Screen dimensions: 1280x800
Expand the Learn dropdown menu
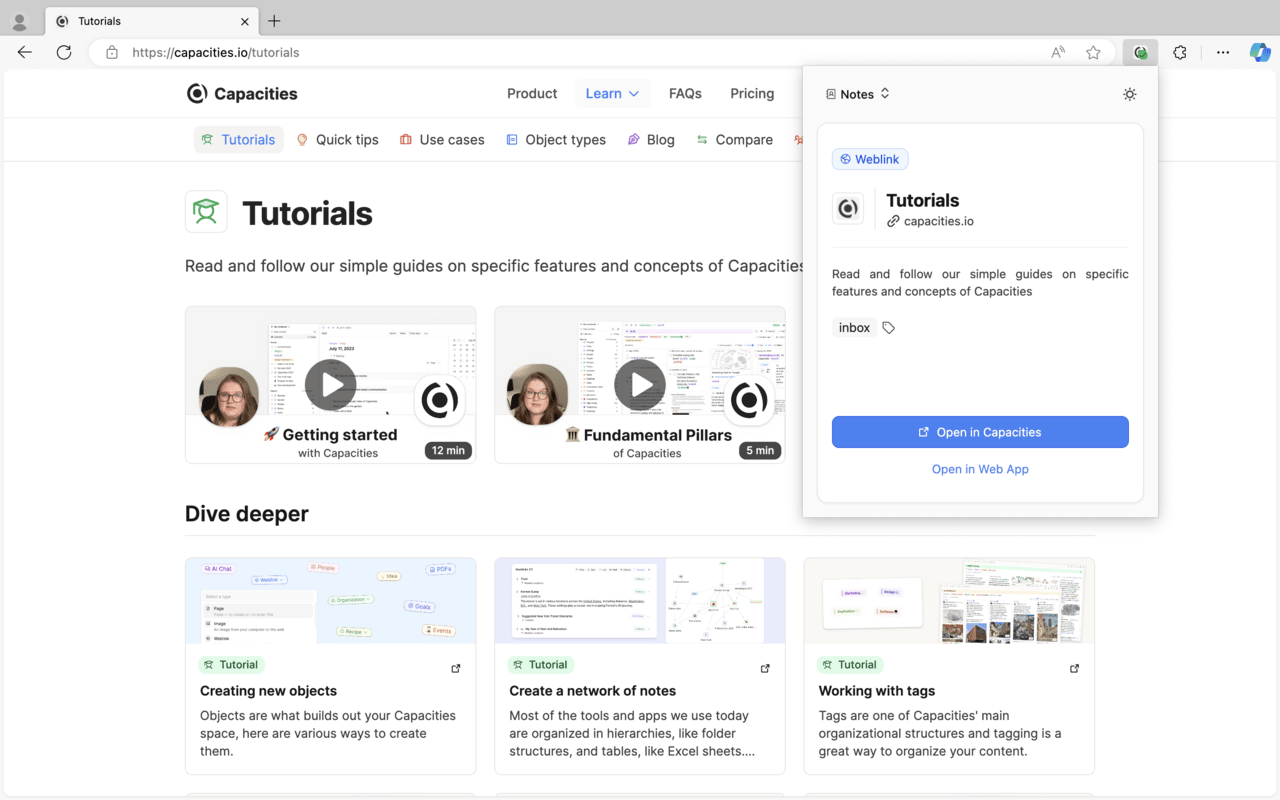pos(612,94)
